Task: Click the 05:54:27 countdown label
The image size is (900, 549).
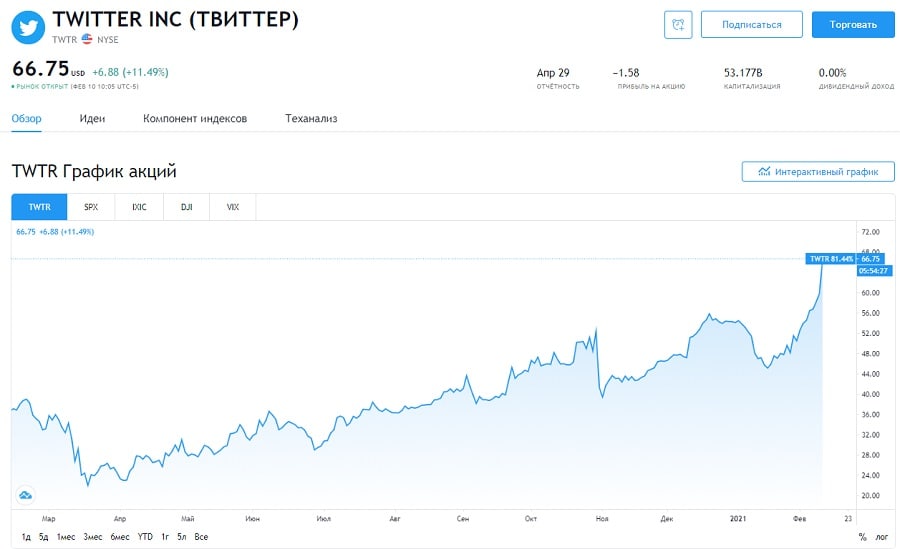Action: point(874,270)
